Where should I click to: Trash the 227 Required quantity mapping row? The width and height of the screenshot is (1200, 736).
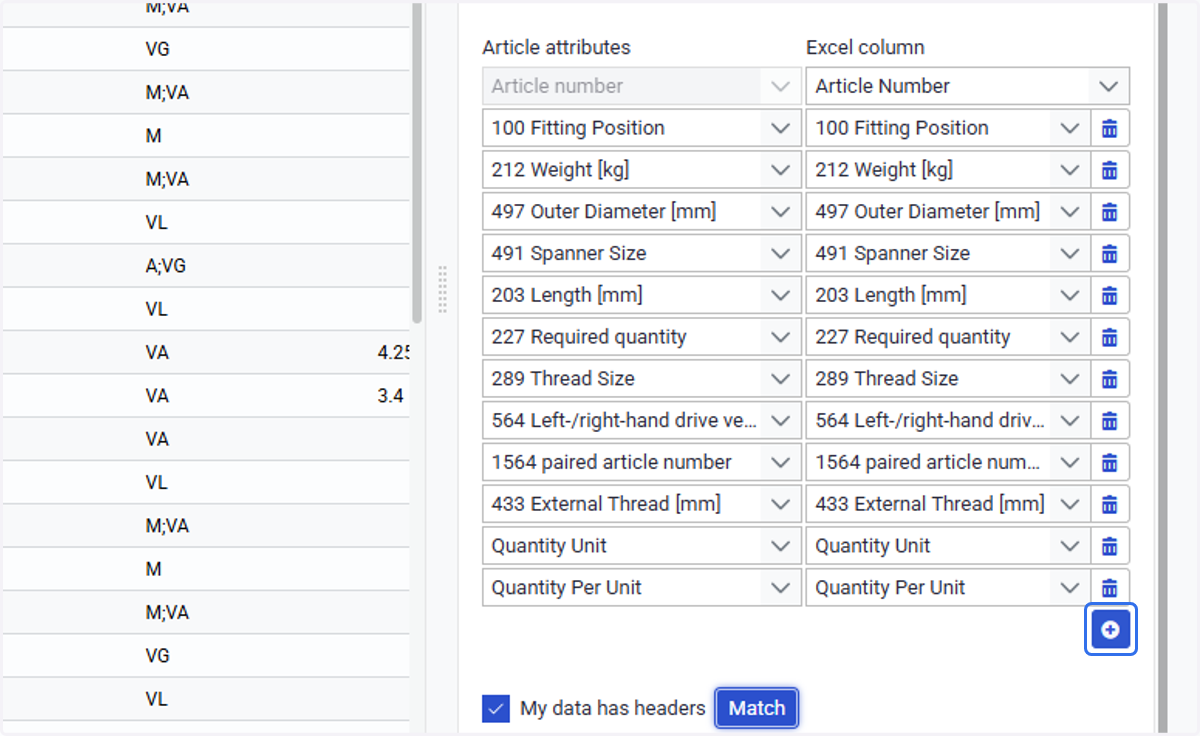(x=1109, y=337)
